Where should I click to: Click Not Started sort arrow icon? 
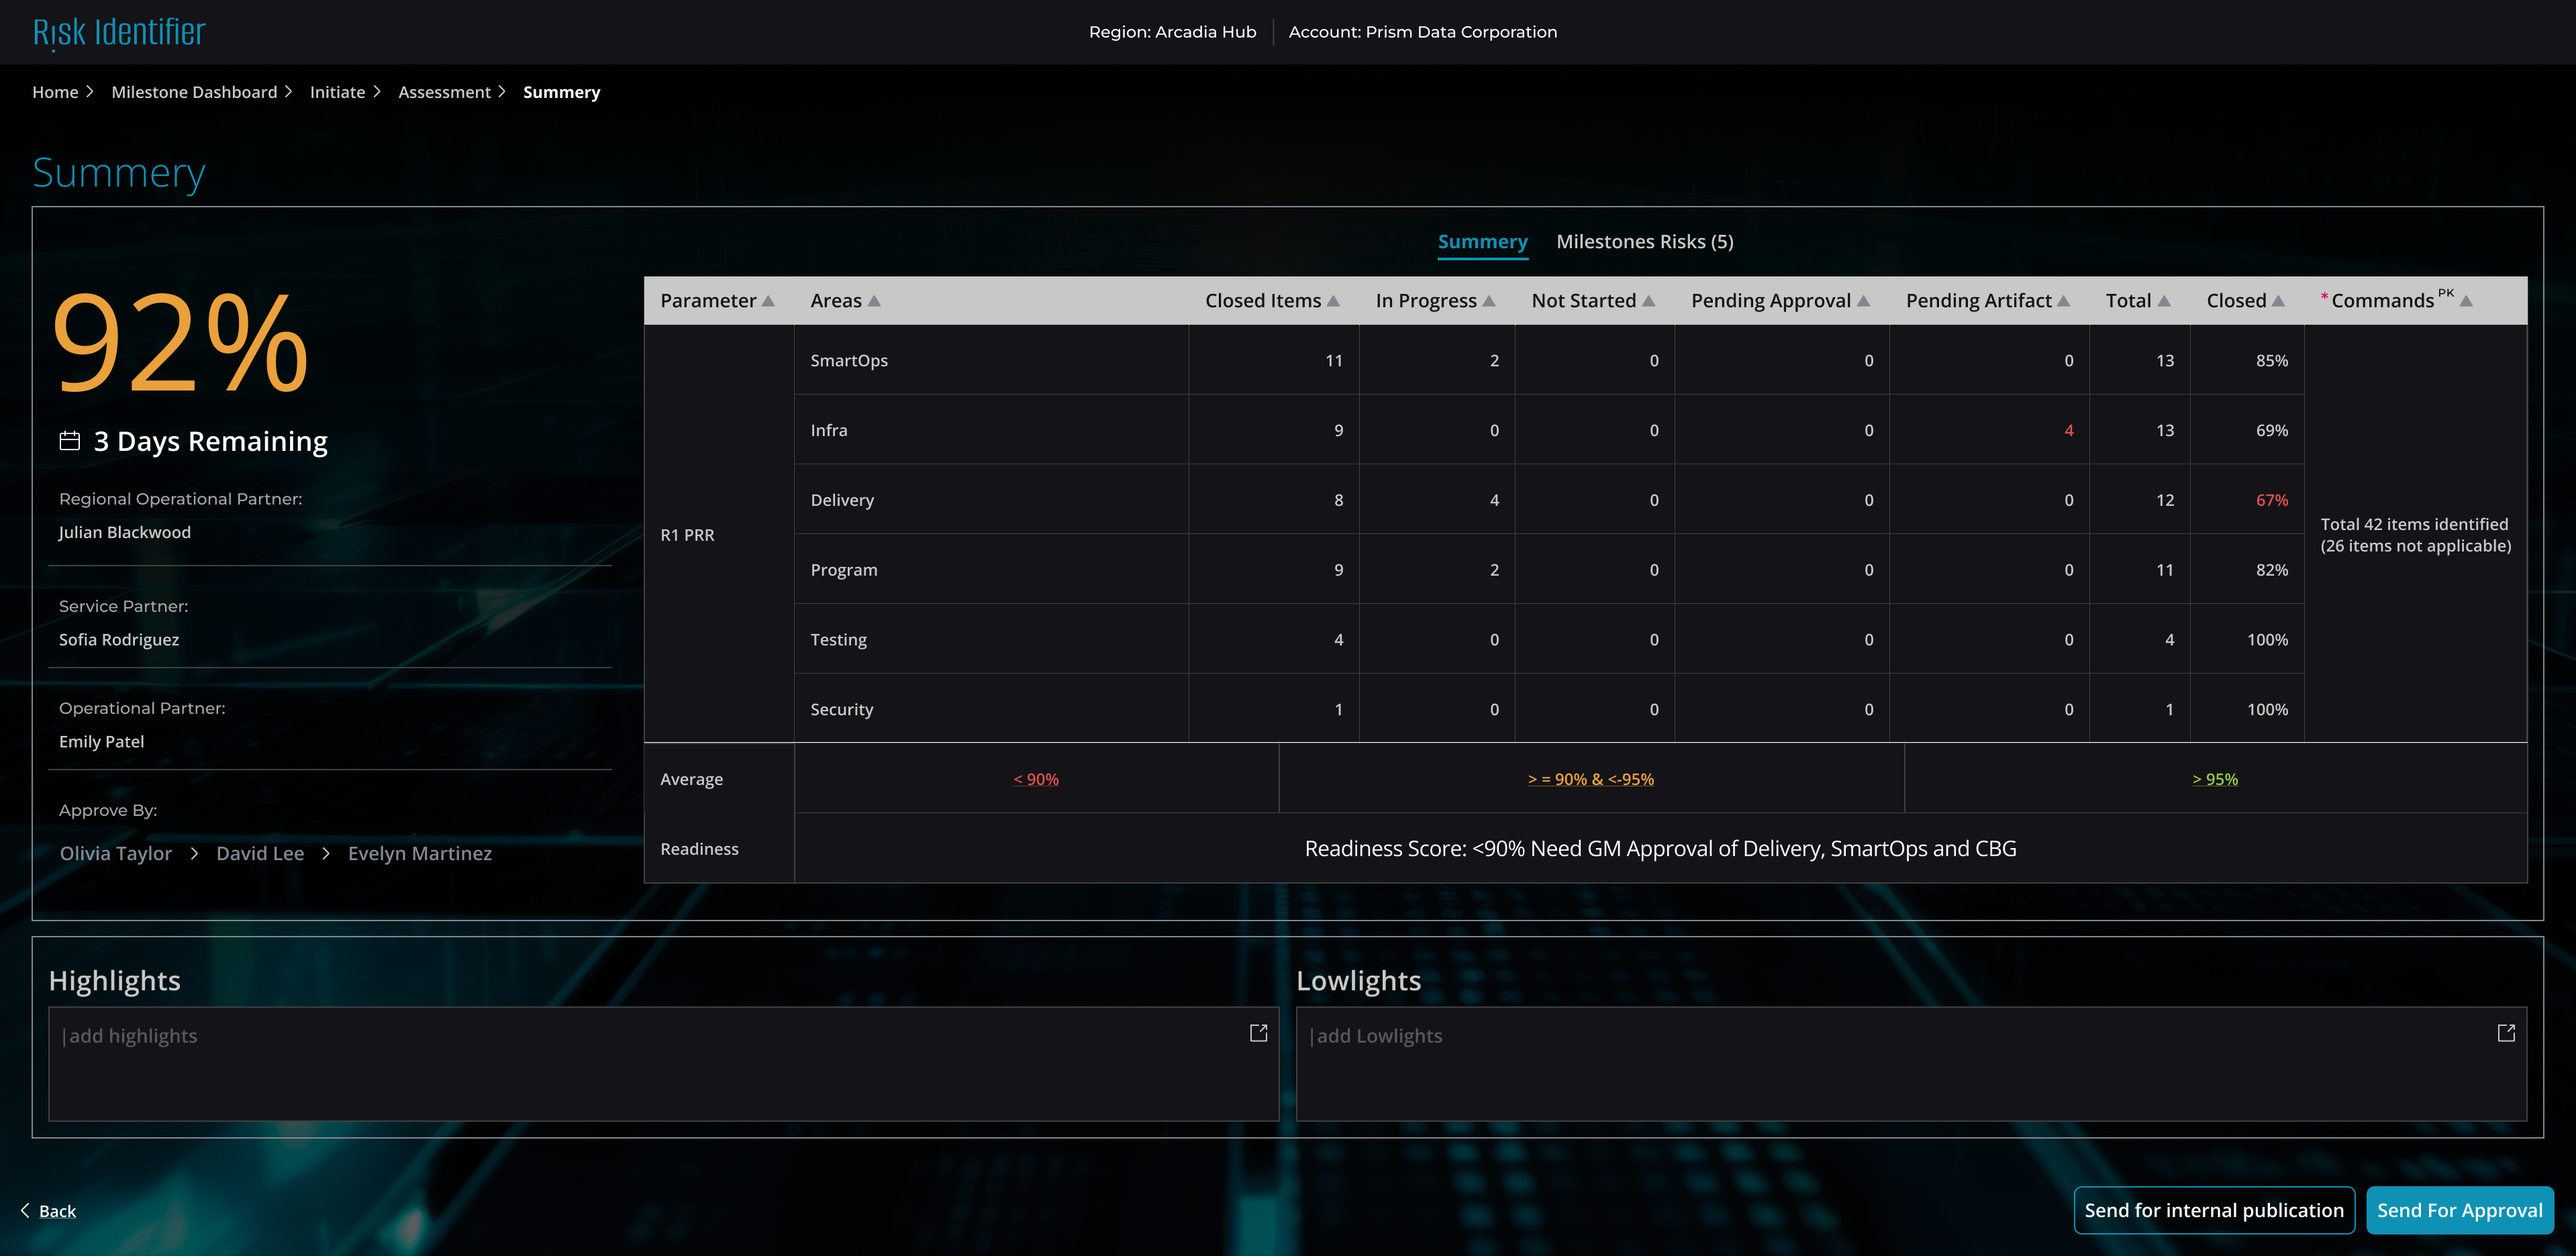point(1649,301)
